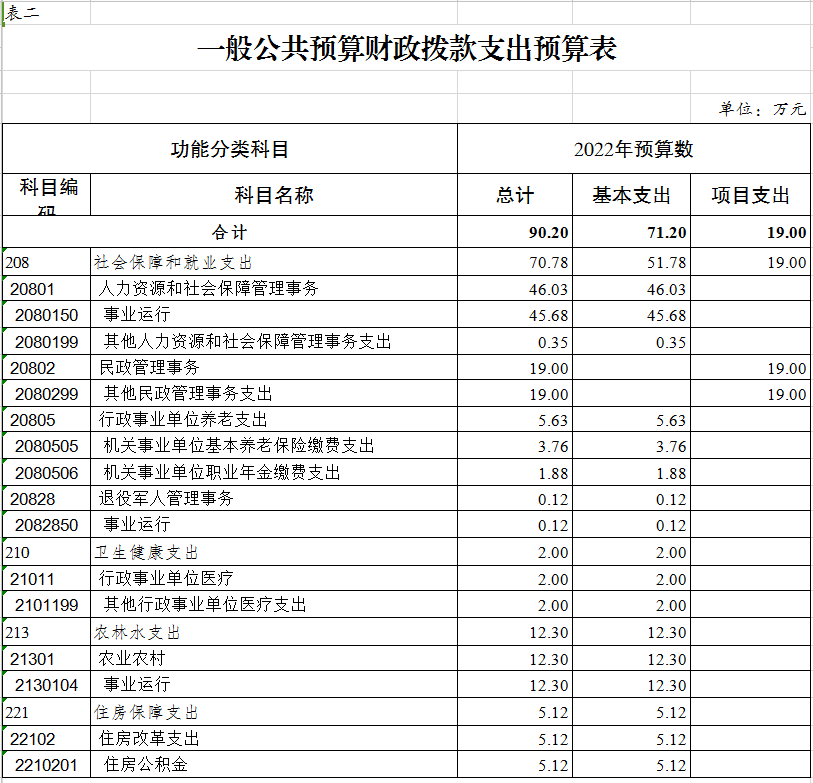Screen dimensions: 813x783
Task: Select code cell 2130104
Action: (46, 684)
